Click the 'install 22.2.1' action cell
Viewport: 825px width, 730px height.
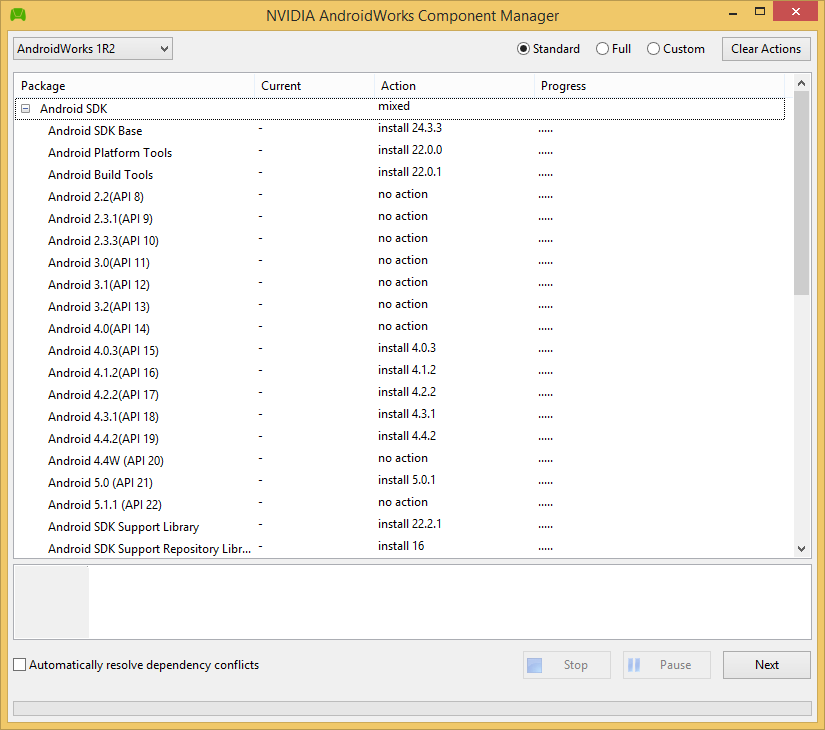click(409, 524)
